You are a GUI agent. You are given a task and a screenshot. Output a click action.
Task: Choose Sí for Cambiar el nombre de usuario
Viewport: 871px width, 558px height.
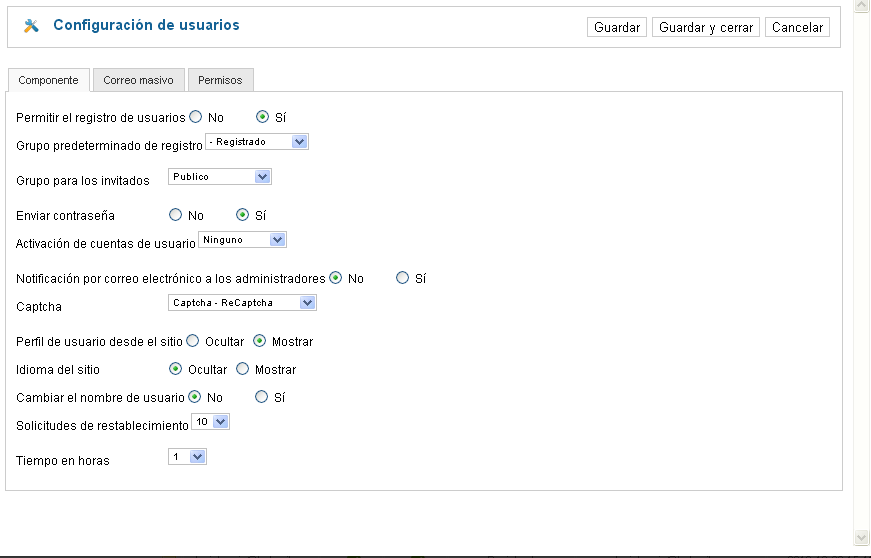tap(261, 396)
